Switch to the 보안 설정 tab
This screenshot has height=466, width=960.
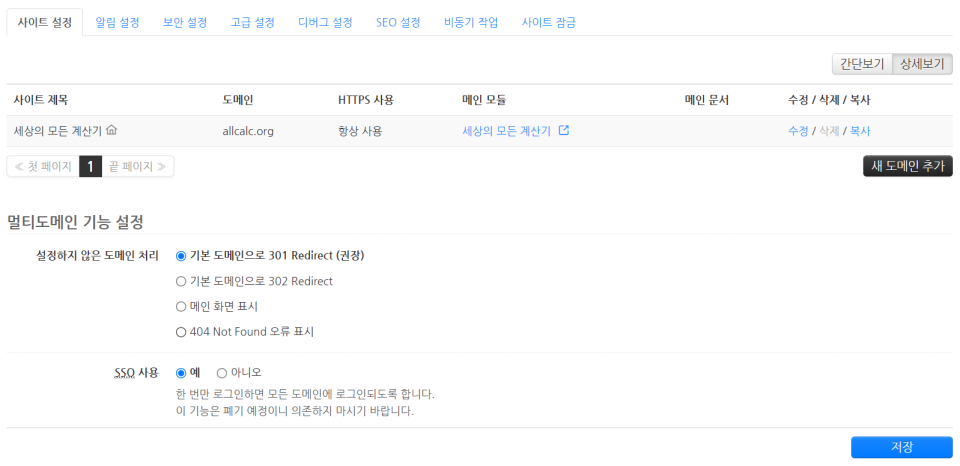click(185, 22)
